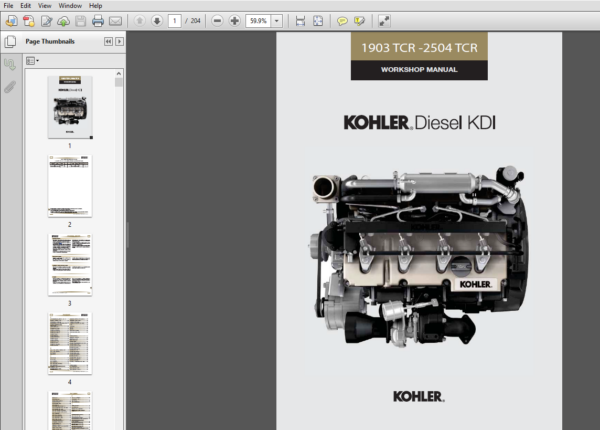Viewport: 600px width, 430px height.
Task: Select page 3 thumbnail
Action: [x=70, y=265]
